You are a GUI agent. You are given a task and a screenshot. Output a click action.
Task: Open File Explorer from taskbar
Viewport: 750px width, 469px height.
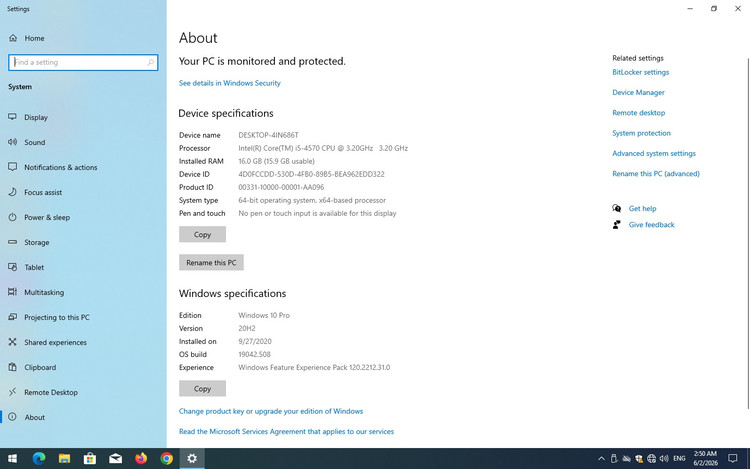pyautogui.click(x=64, y=458)
